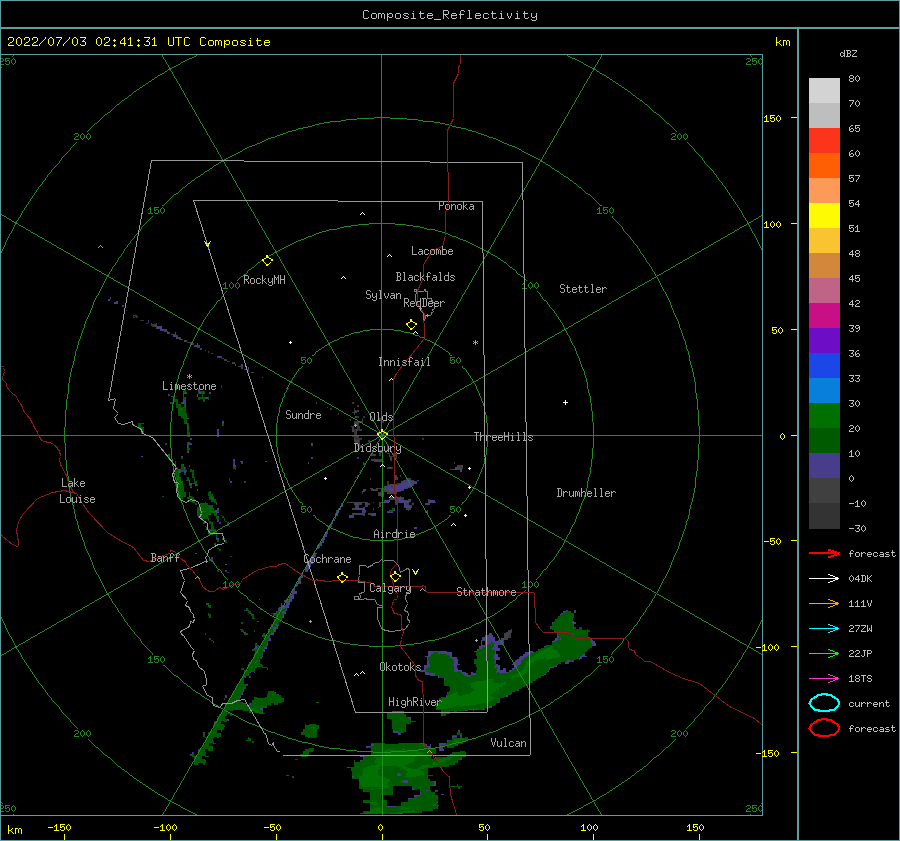The width and height of the screenshot is (900, 841).
Task: Click the Composite_Reflectivity title text
Action: [x=450, y=15]
